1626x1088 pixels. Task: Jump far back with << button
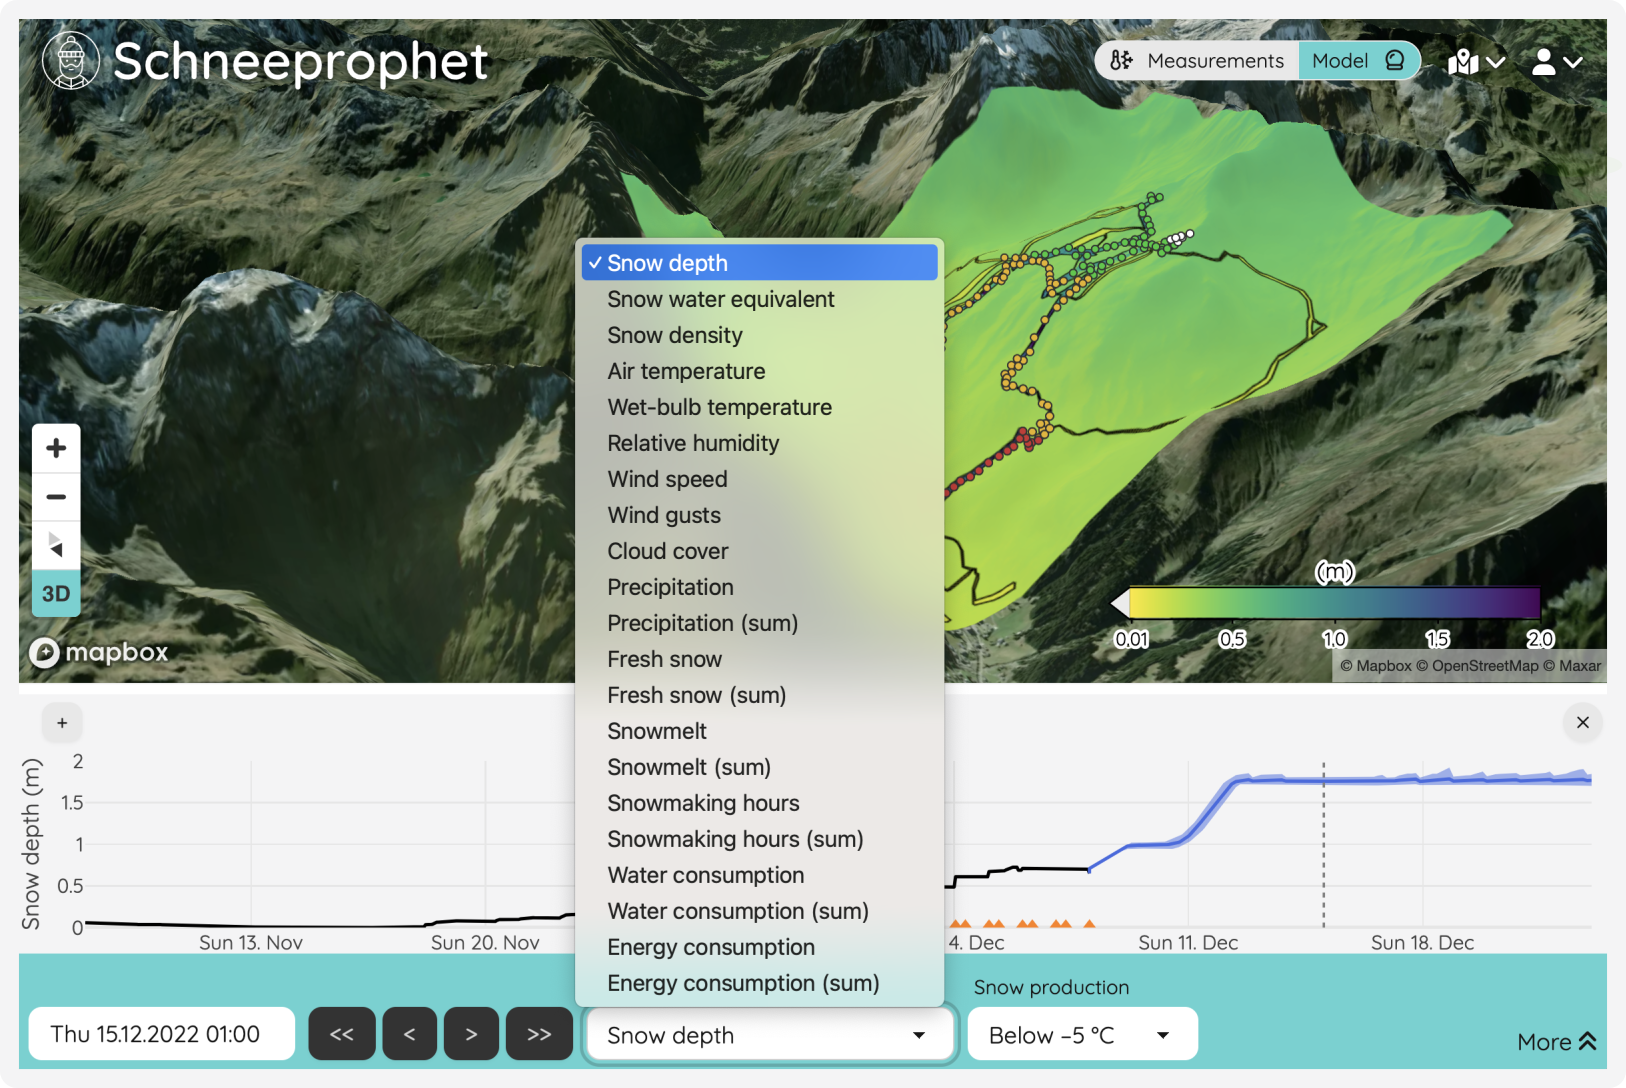point(342,1034)
